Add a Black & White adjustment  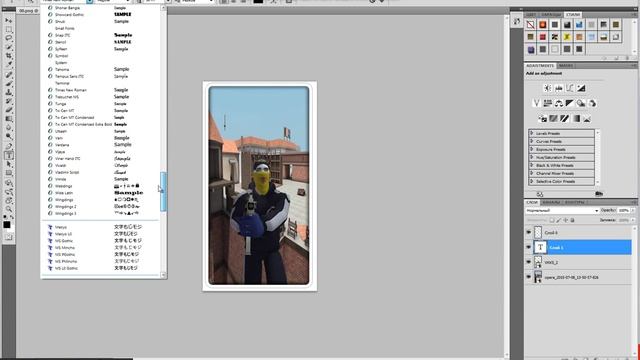click(x=570, y=103)
